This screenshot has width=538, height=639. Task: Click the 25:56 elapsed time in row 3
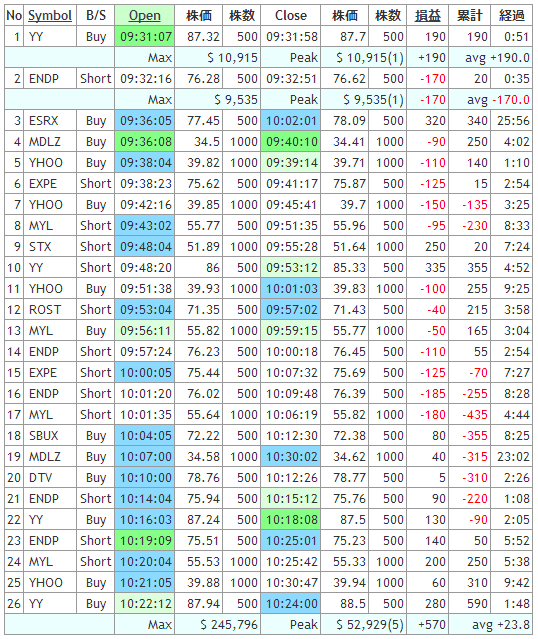(x=513, y=121)
